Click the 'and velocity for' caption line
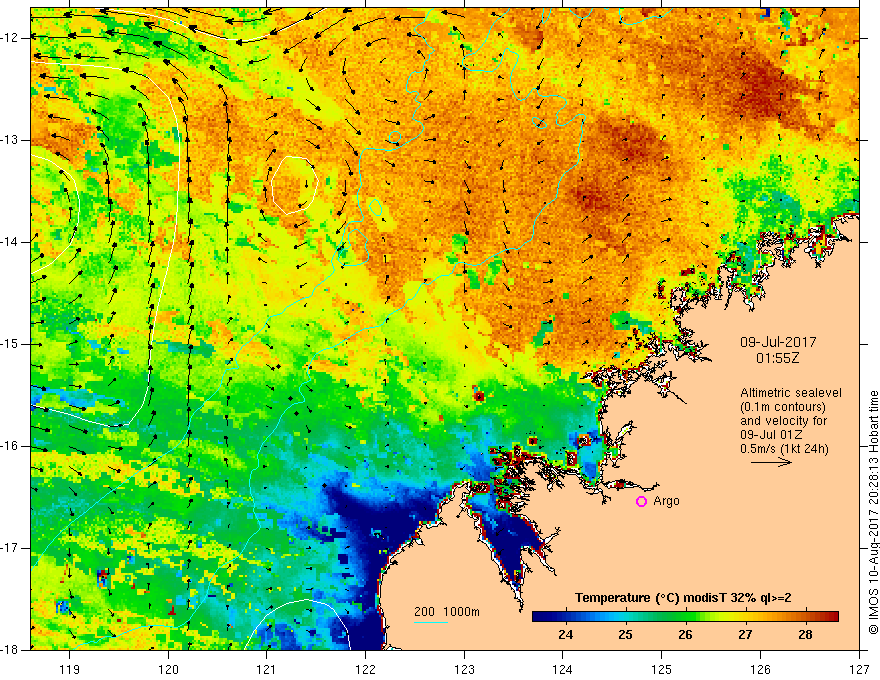The height and width of the screenshot is (680, 880). pos(783,421)
